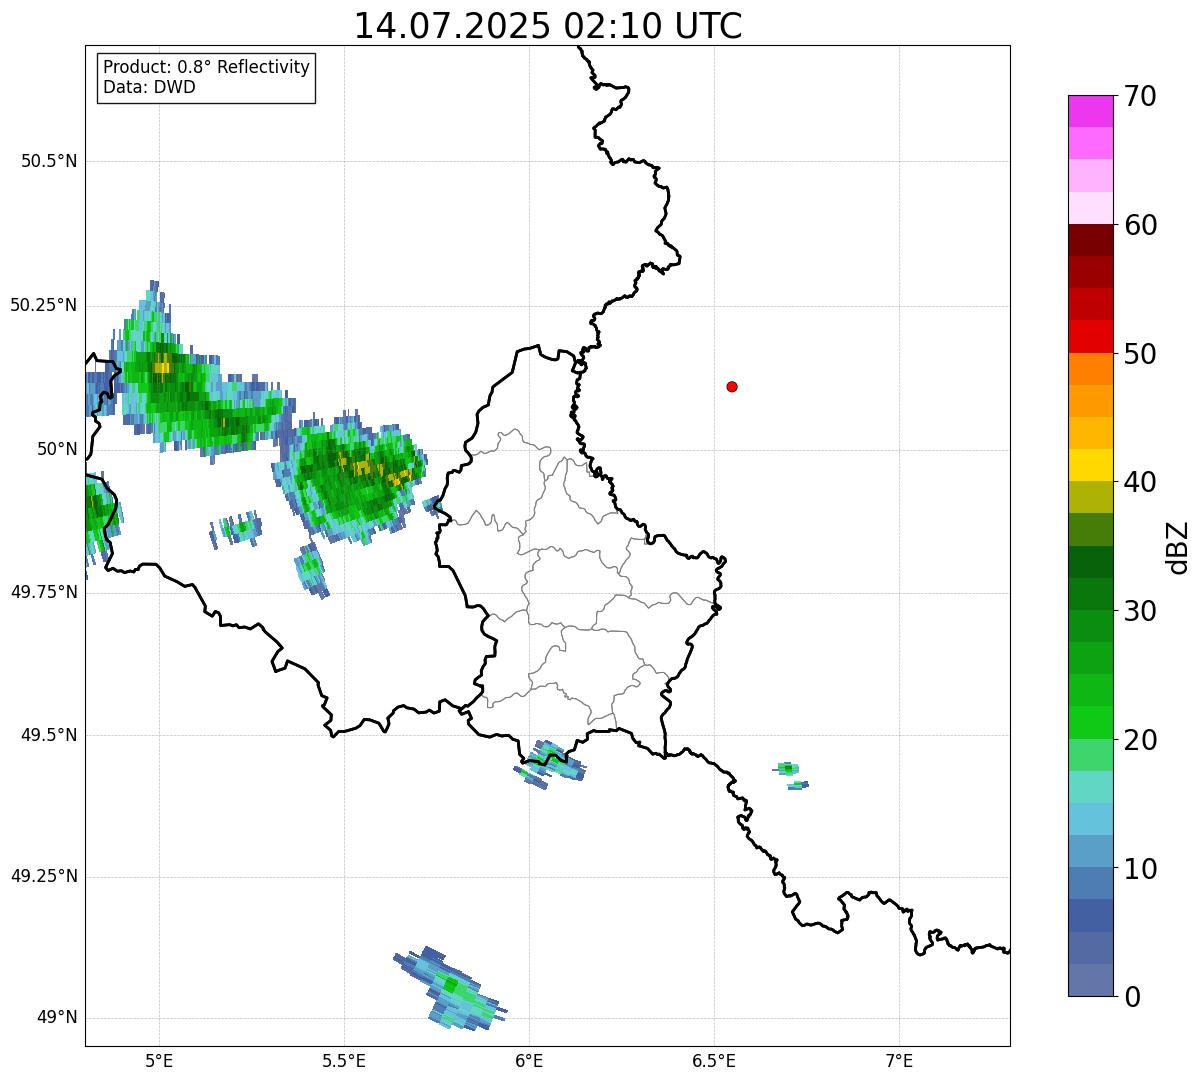Image resolution: width=1202 pixels, height=1081 pixels.
Task: Click the 7°E longitude label
Action: coord(899,1060)
